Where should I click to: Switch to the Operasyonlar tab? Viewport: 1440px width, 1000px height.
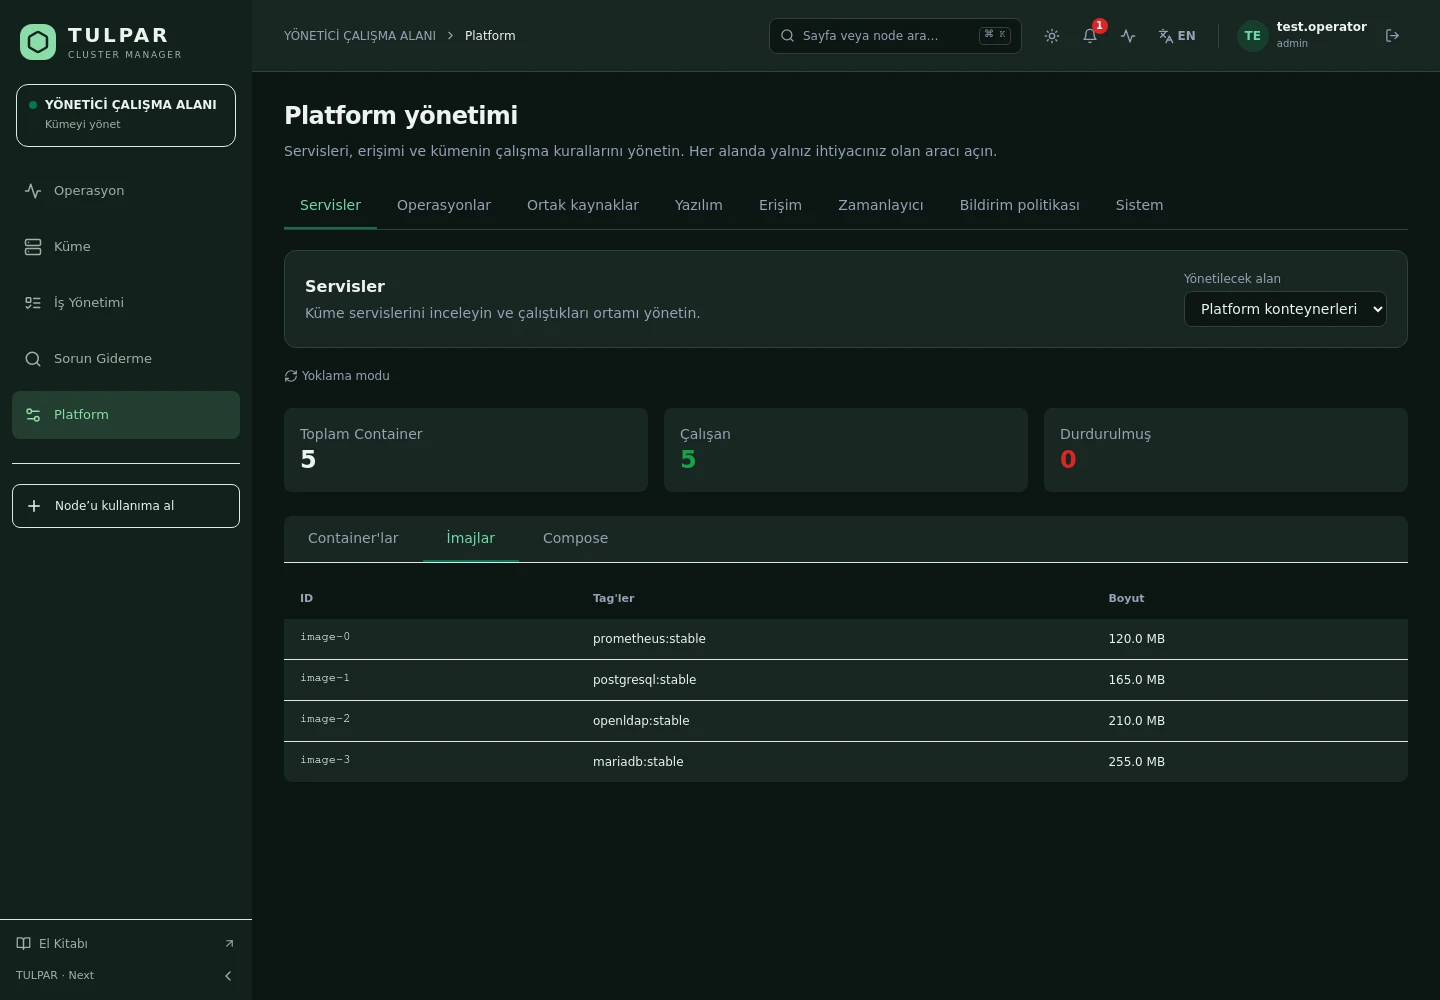click(x=444, y=205)
